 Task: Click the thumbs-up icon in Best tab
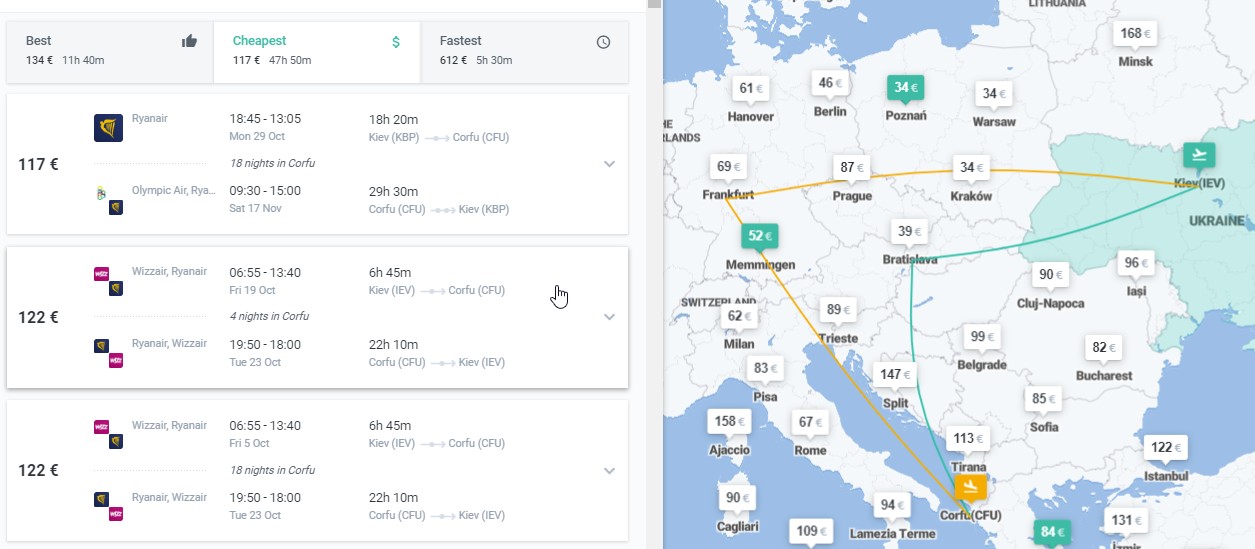(x=189, y=41)
